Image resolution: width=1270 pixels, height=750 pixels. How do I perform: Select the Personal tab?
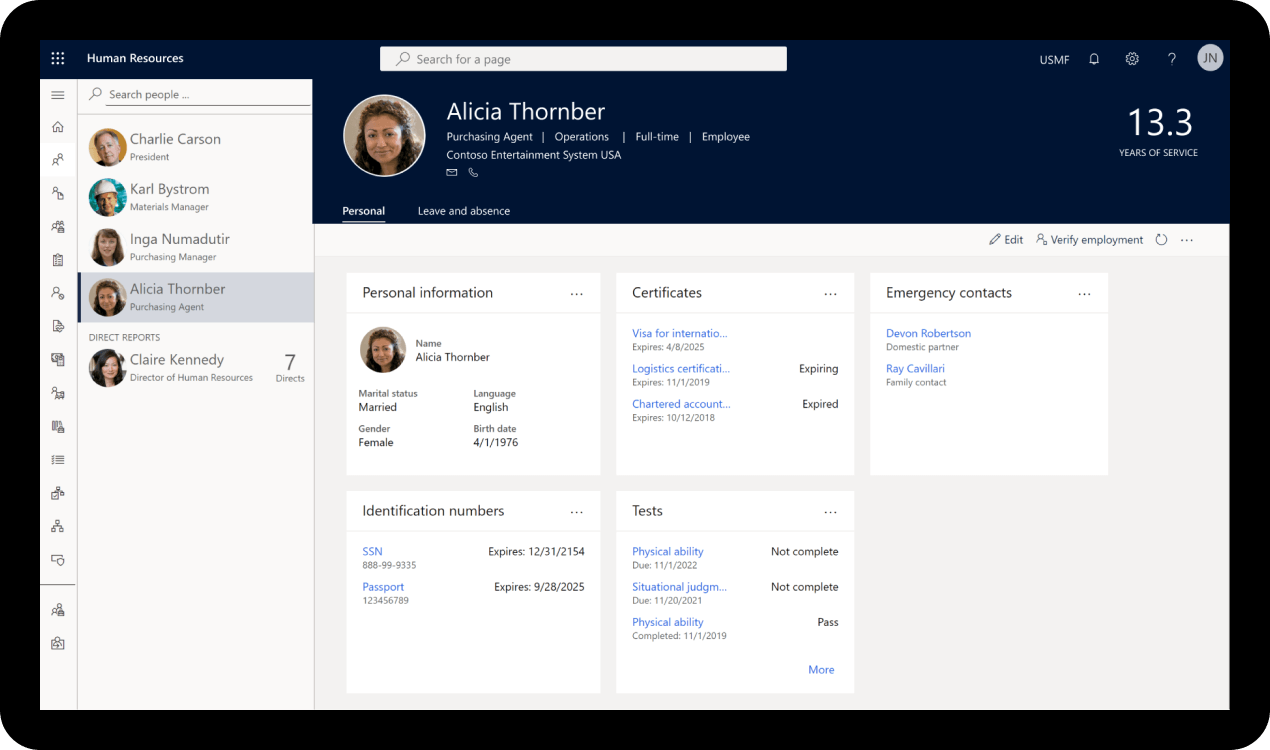[363, 211]
